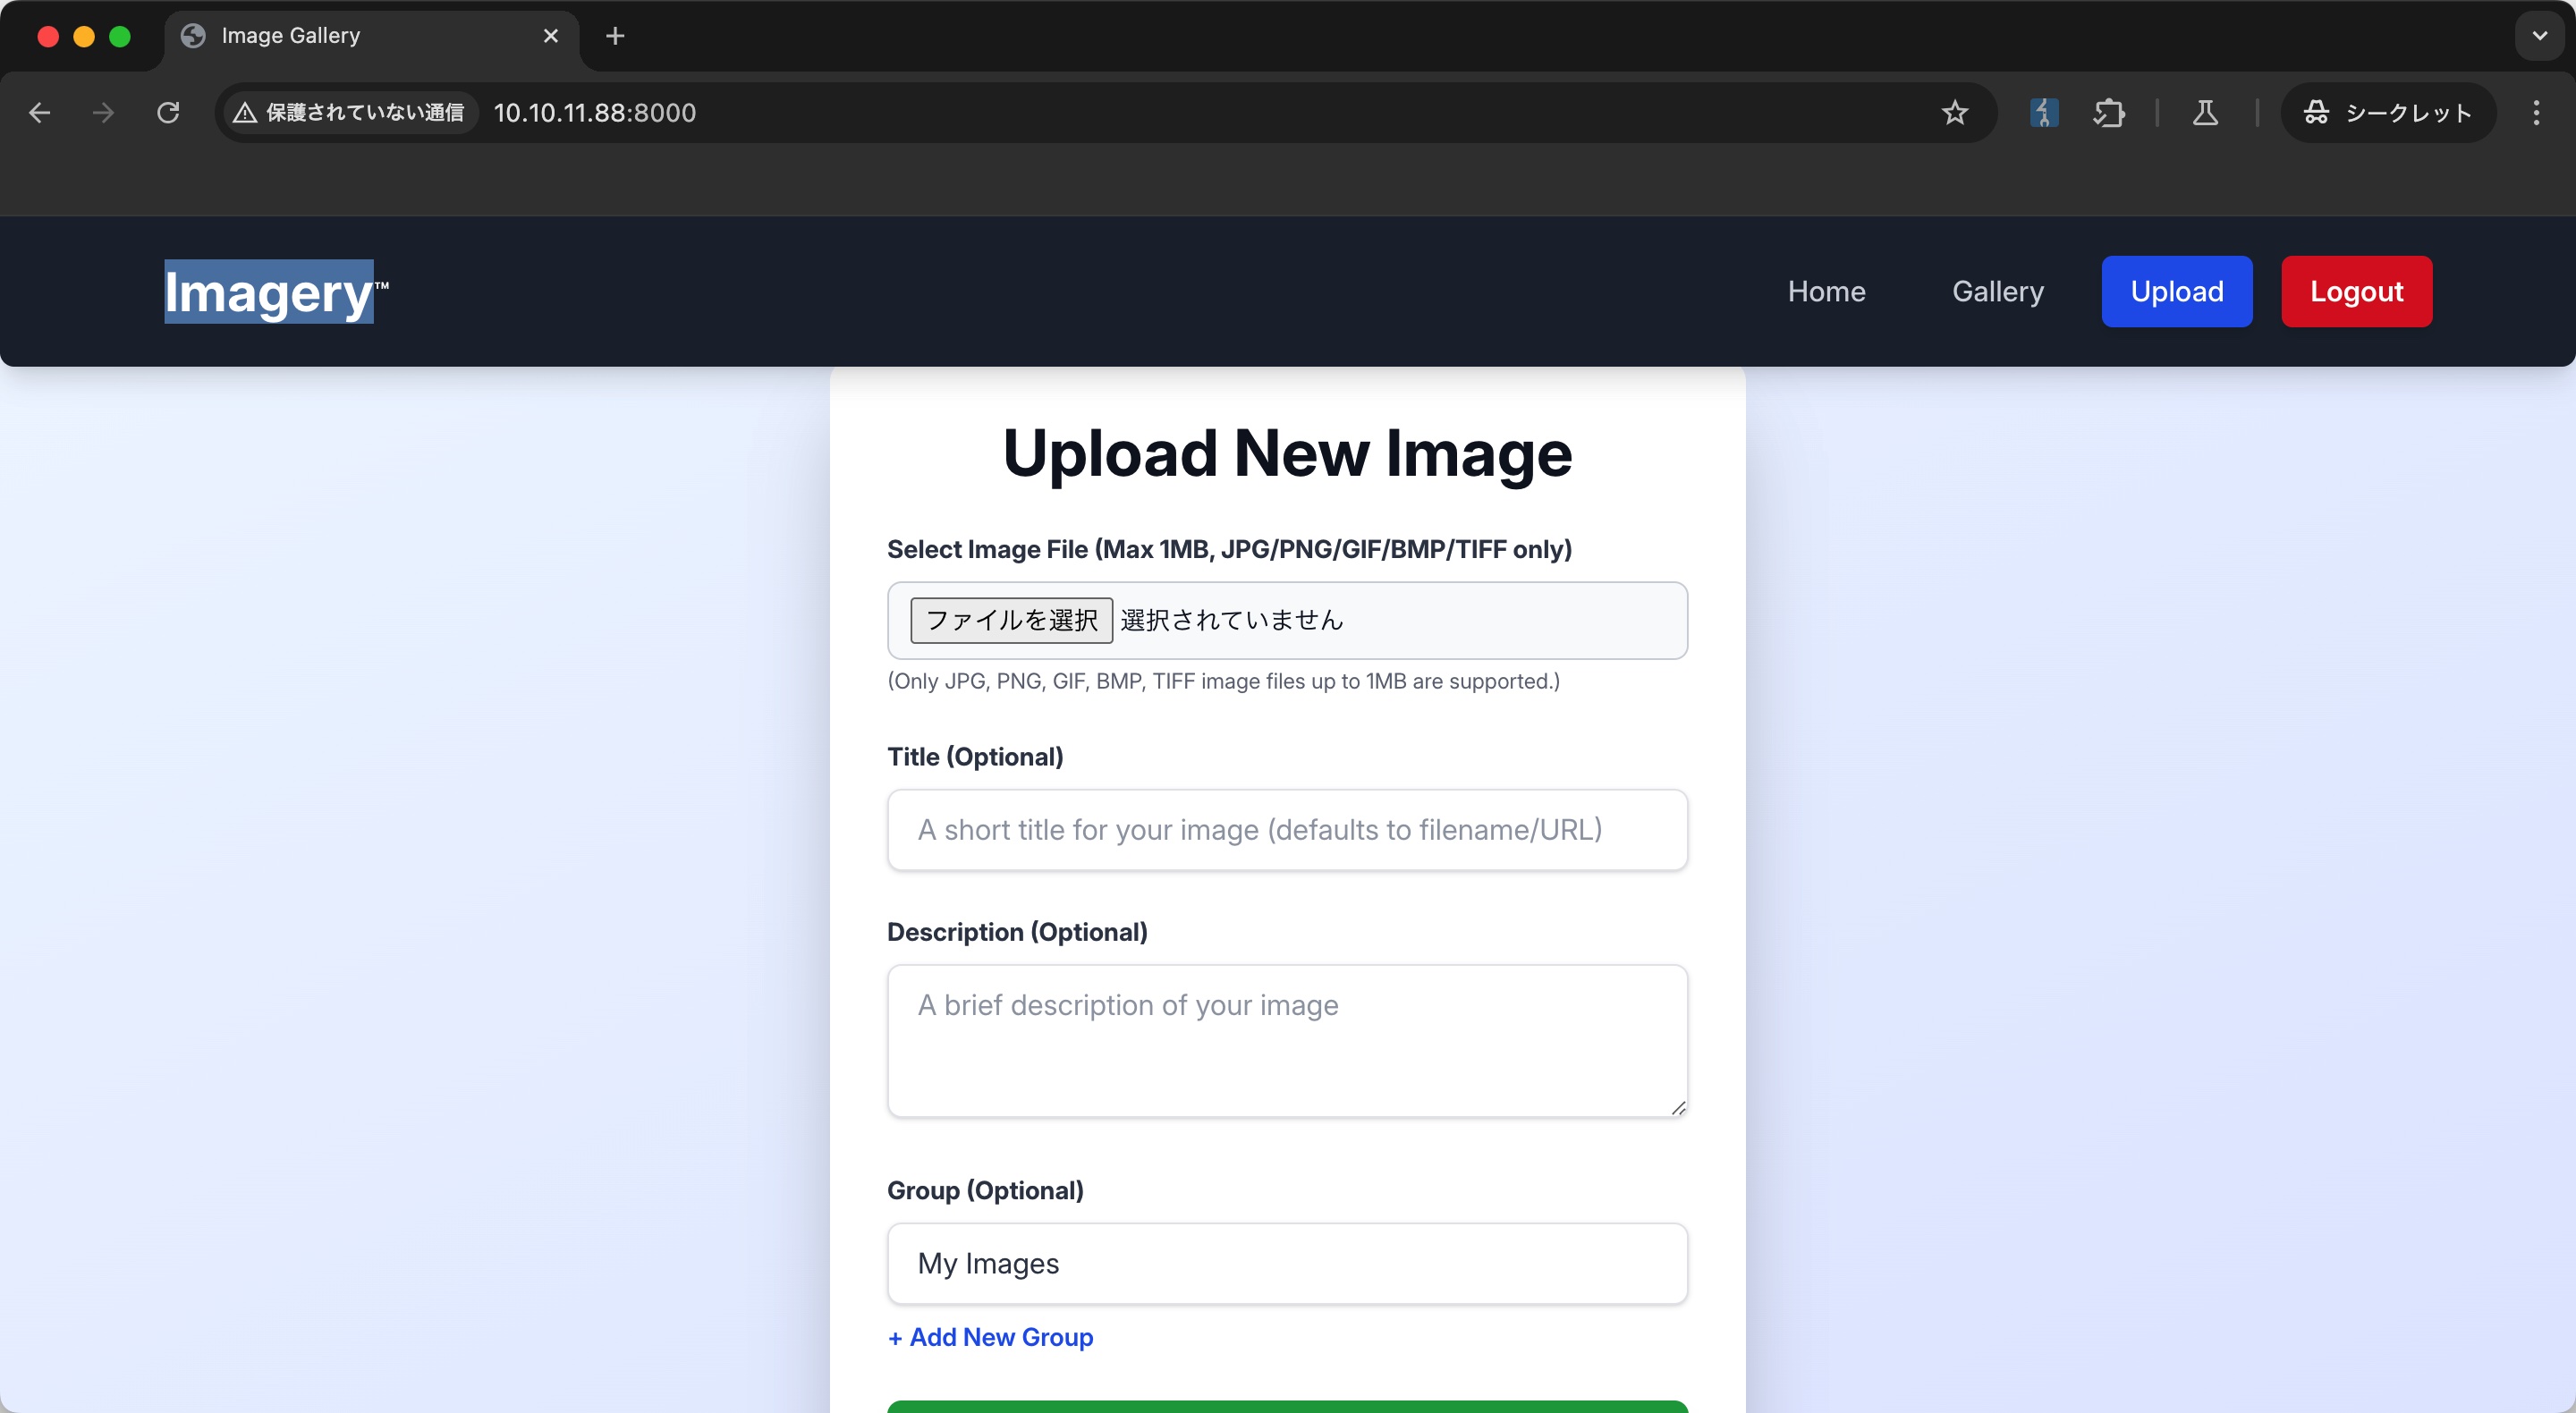Go to the Home nav item

coord(1826,291)
